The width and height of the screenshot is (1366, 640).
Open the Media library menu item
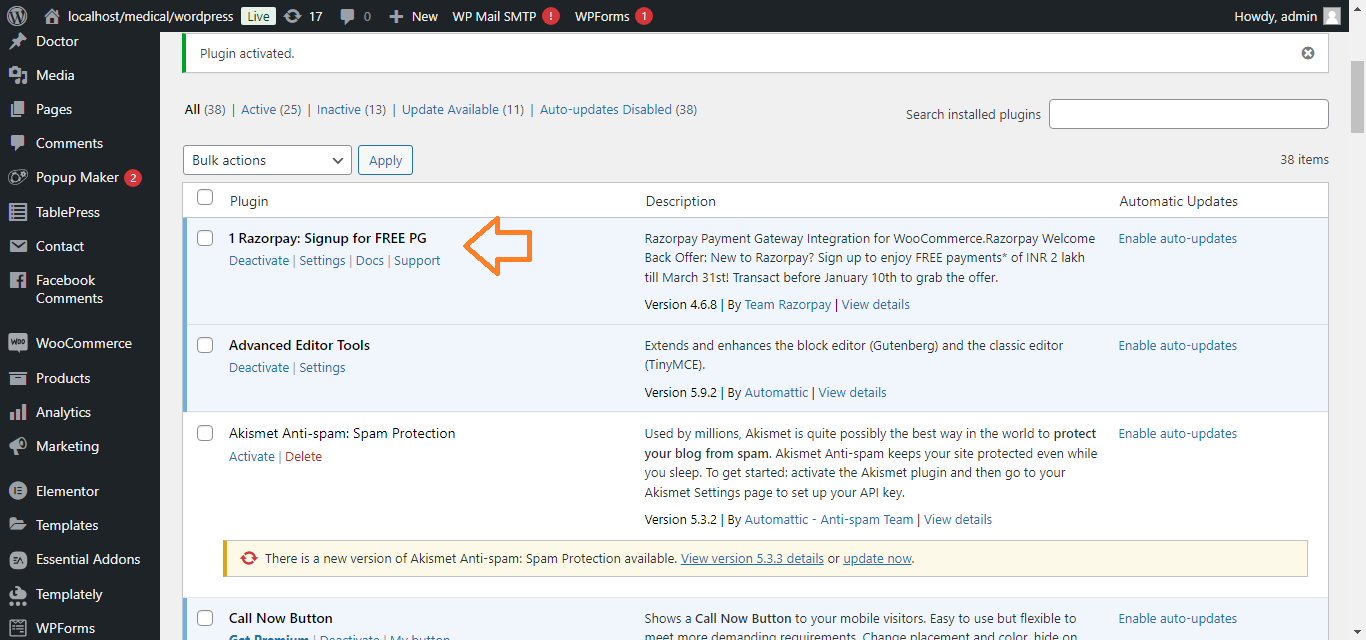coord(55,75)
